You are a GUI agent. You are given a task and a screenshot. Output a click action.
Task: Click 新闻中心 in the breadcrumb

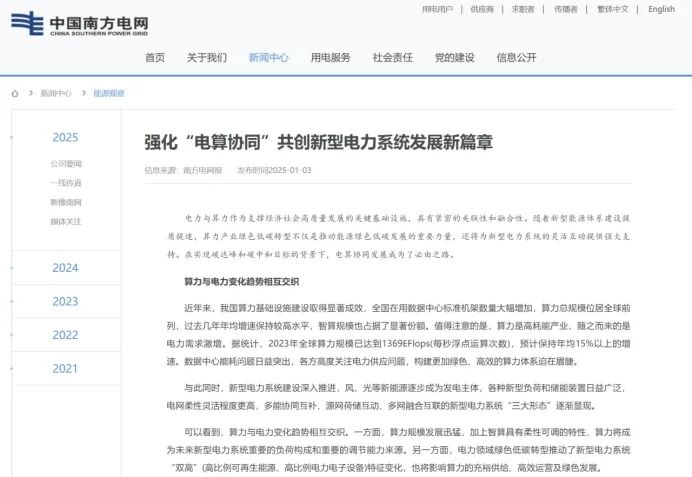tap(56, 93)
